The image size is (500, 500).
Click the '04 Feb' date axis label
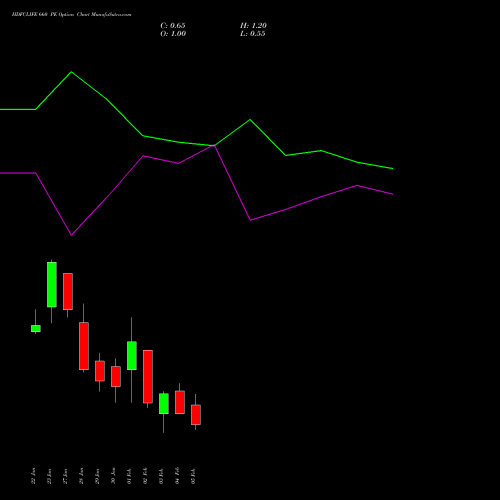pos(177,476)
